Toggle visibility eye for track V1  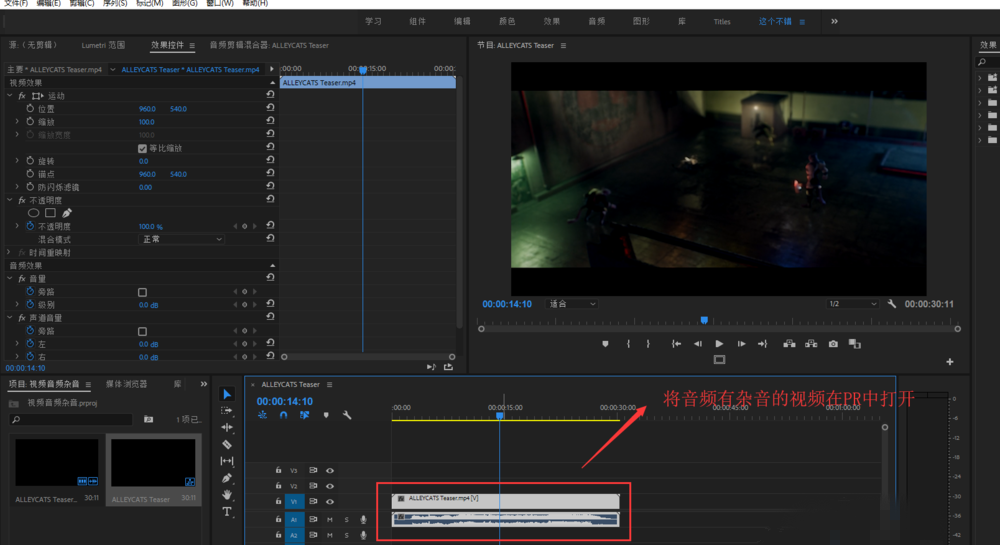pyautogui.click(x=329, y=501)
